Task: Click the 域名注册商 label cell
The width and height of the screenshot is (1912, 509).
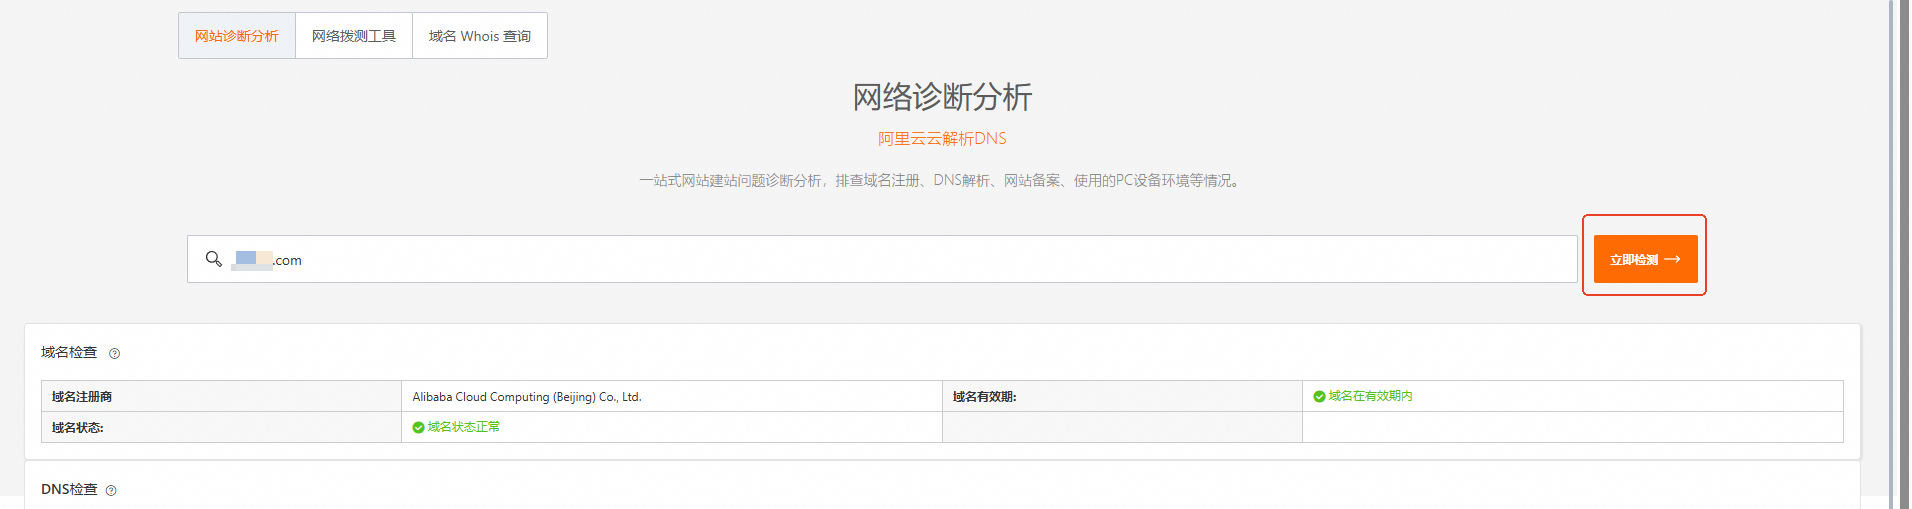Action: [x=82, y=397]
